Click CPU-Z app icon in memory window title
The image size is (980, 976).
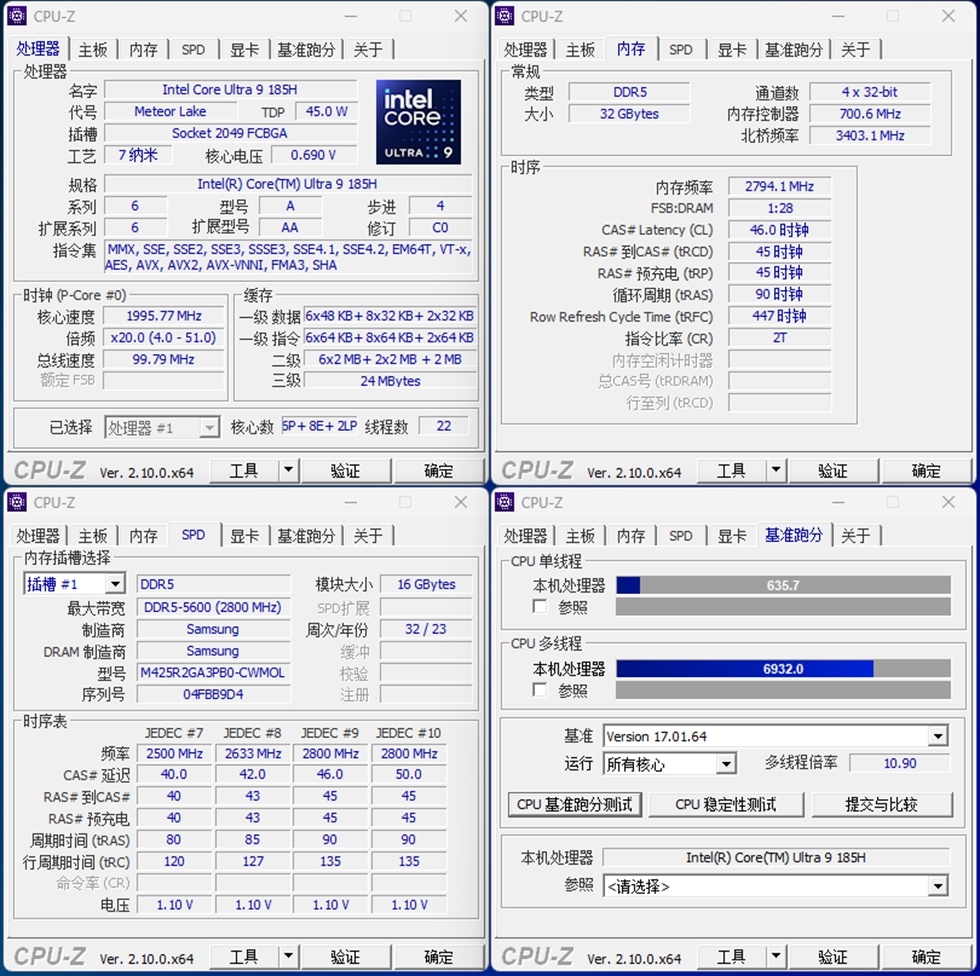(x=504, y=16)
